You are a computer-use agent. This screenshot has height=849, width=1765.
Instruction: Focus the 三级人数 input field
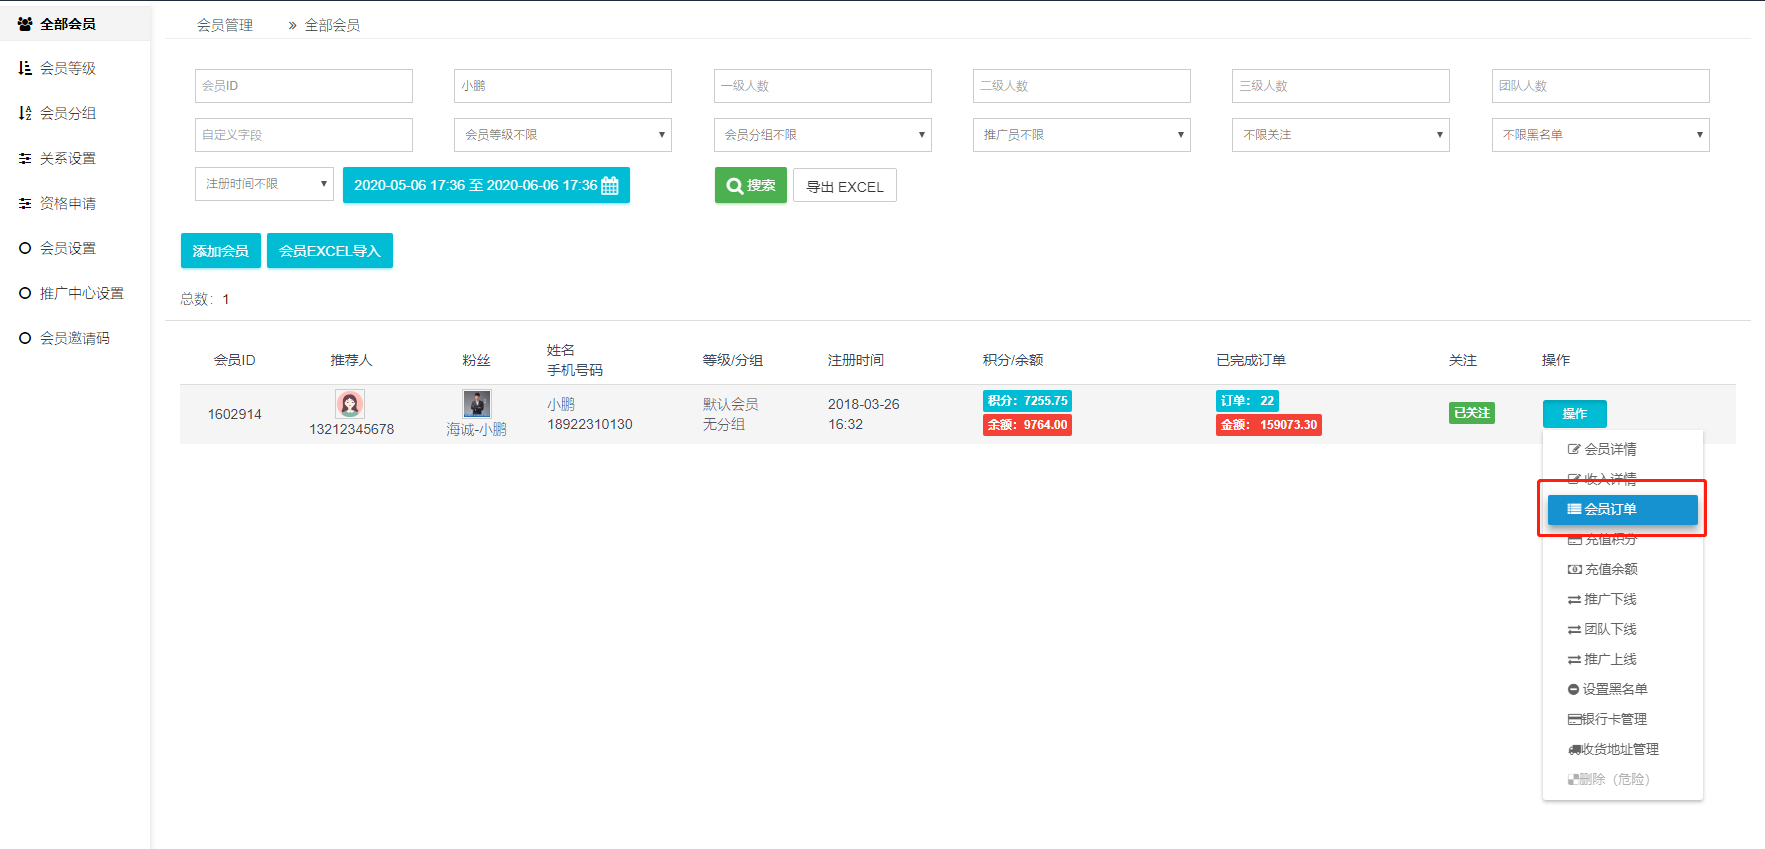click(1341, 86)
